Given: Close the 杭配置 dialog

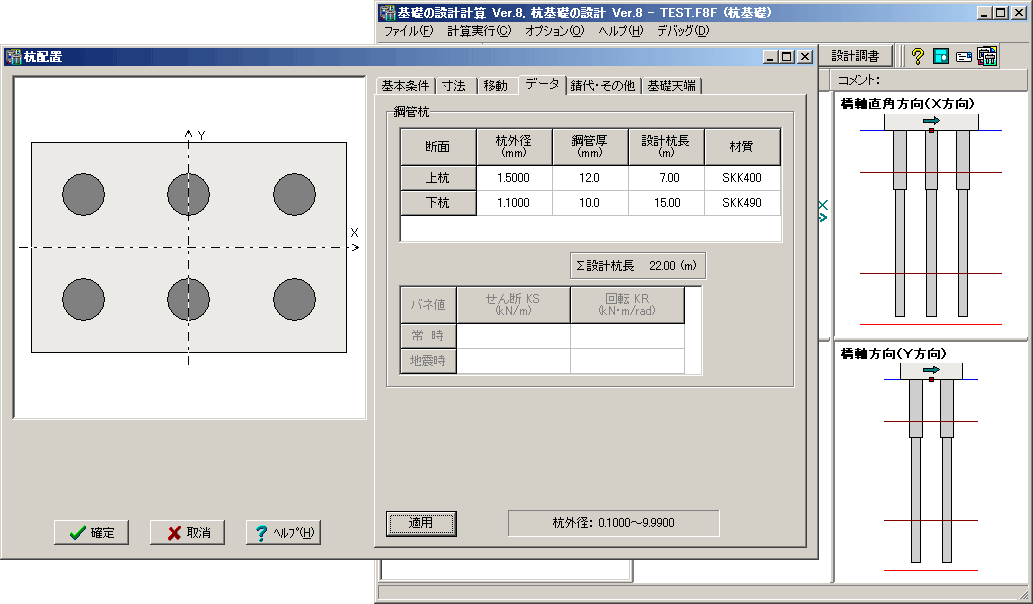Looking at the screenshot, I should coord(805,57).
